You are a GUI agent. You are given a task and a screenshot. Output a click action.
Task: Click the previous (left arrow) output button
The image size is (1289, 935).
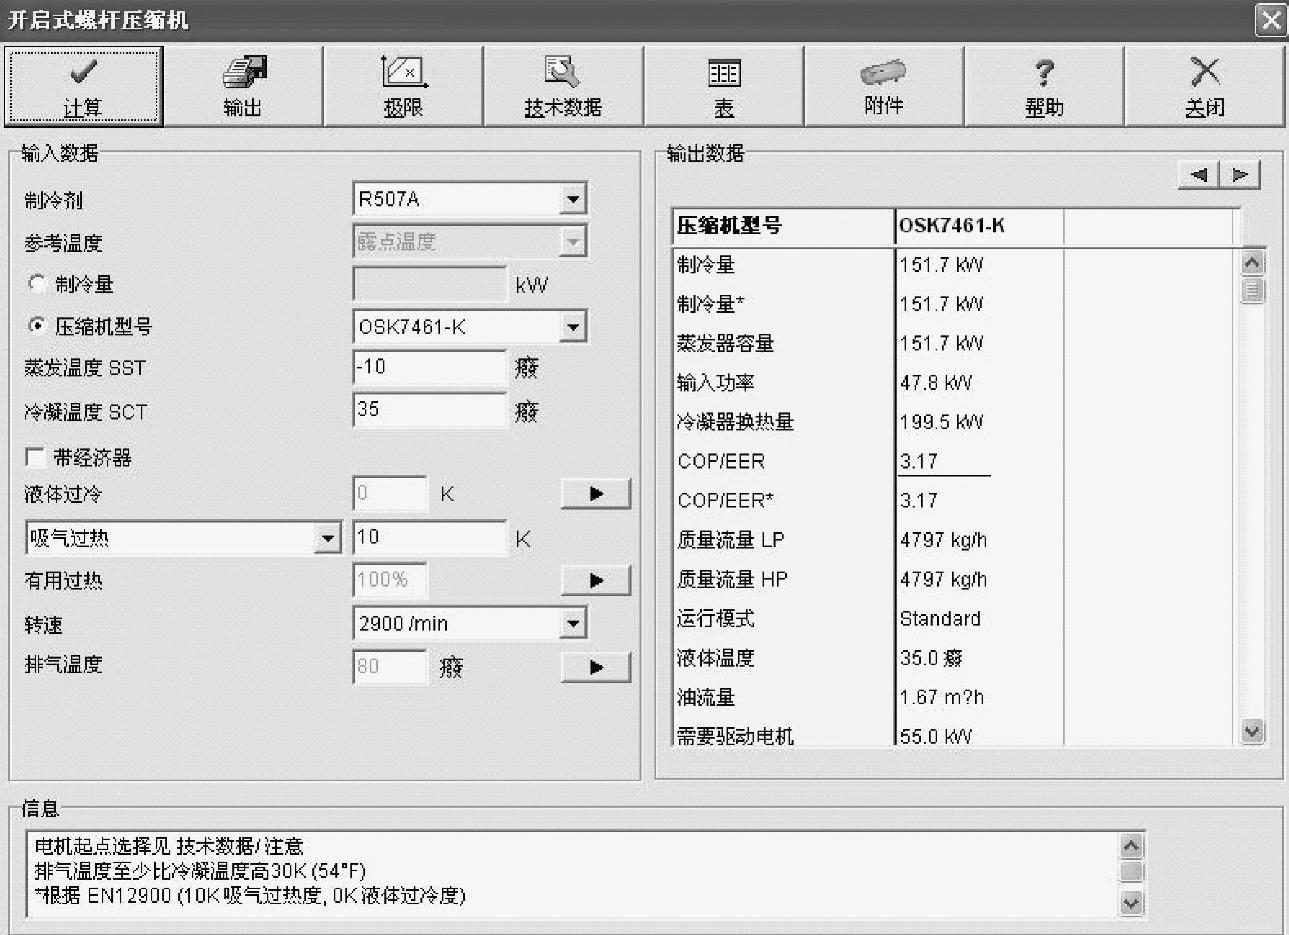tap(1199, 175)
